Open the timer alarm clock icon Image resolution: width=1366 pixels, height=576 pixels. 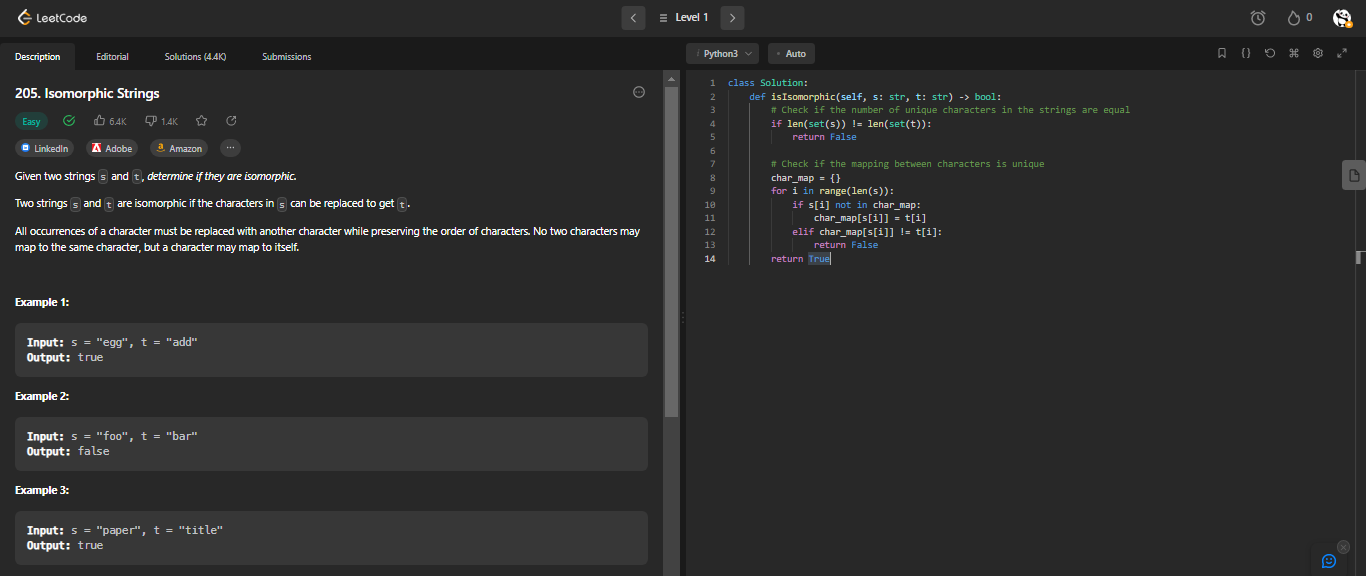tap(1258, 18)
